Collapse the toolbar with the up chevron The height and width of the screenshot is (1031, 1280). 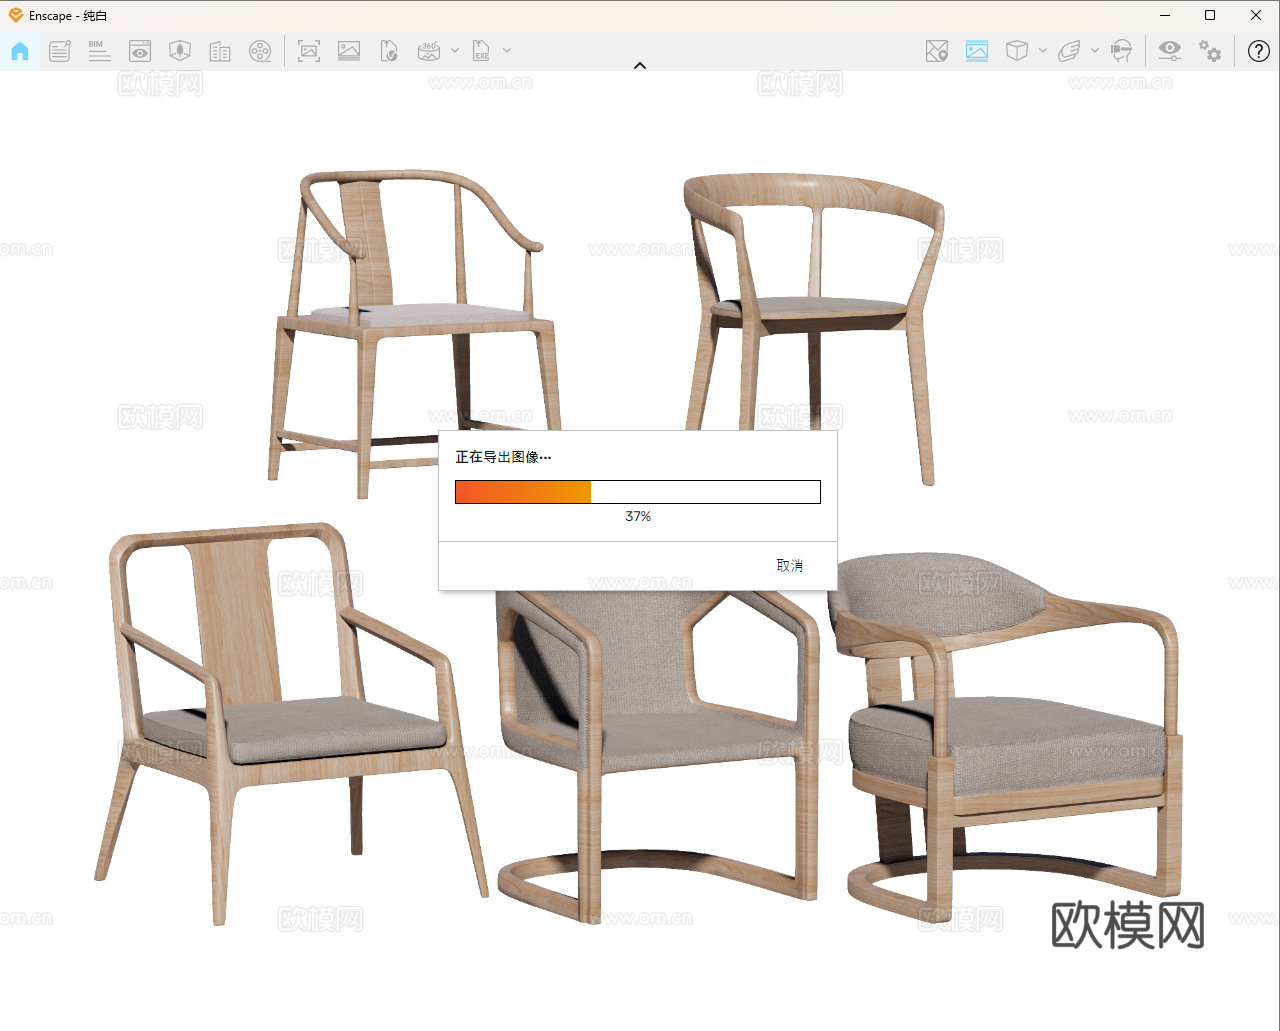[x=640, y=66]
